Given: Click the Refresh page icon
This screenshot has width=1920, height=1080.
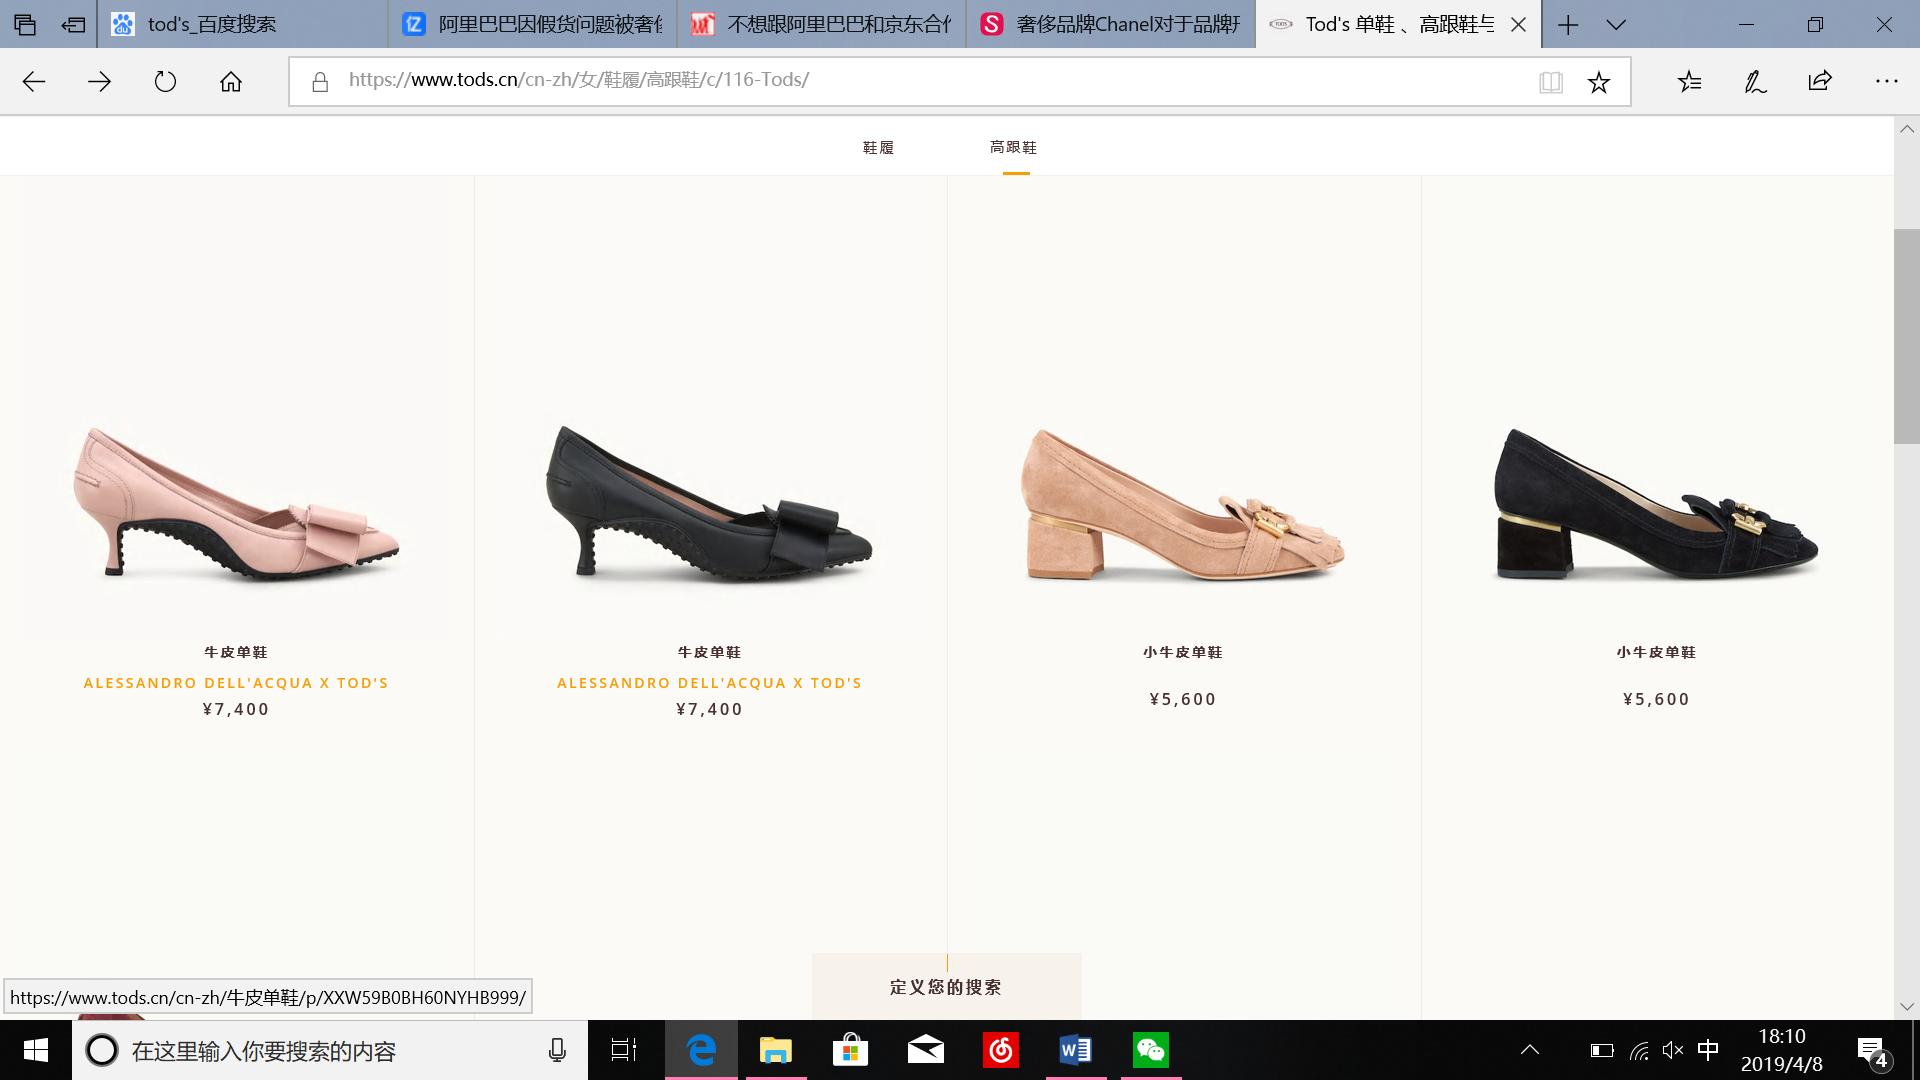Looking at the screenshot, I should click(165, 82).
